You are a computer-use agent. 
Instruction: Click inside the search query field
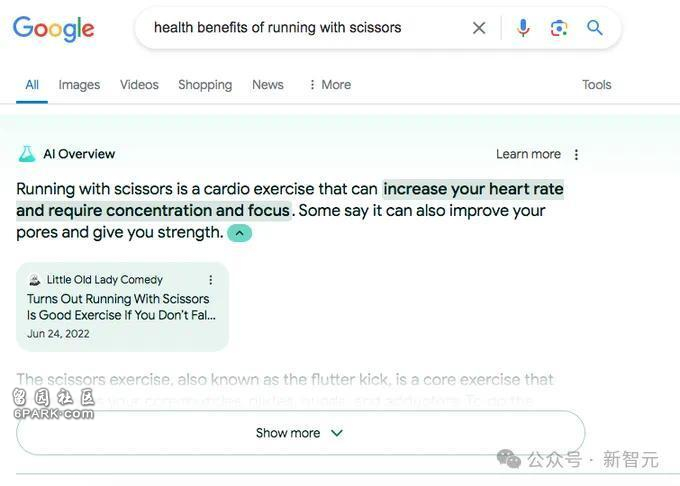(304, 28)
